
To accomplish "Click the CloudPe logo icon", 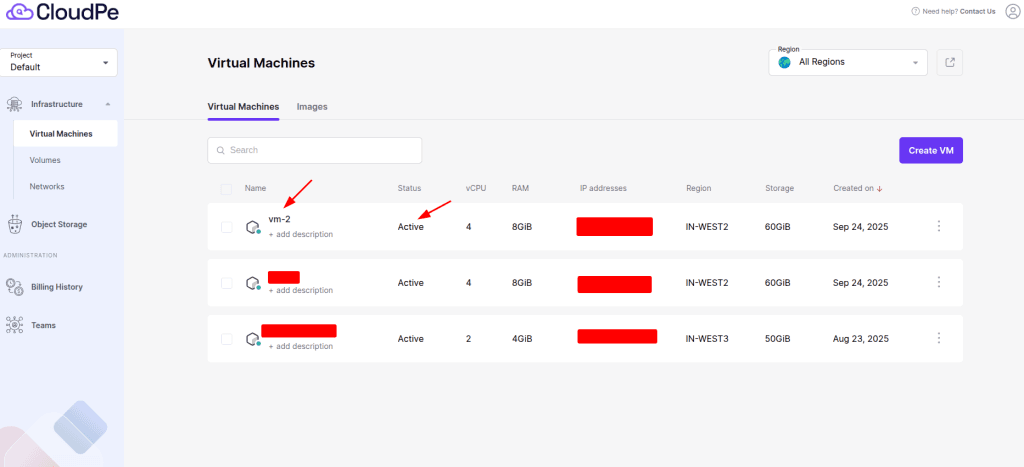I will click(22, 12).
